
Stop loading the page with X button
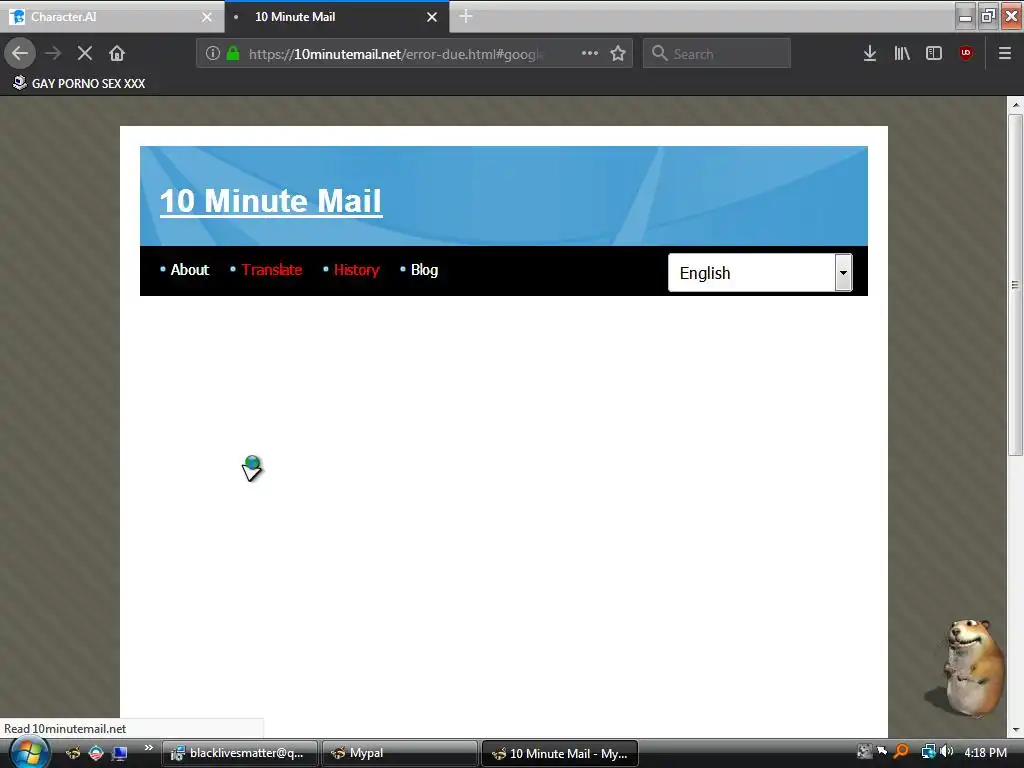[85, 53]
